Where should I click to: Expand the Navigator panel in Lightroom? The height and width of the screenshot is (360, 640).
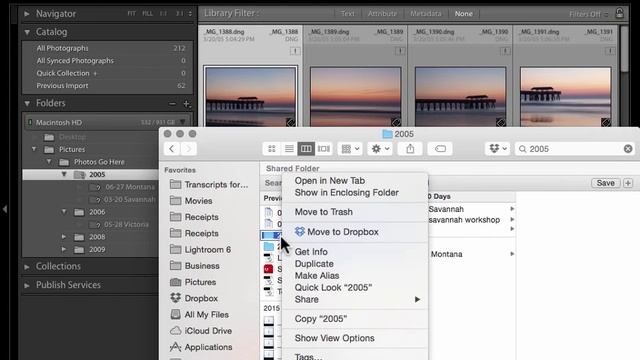pyautogui.click(x=27, y=13)
